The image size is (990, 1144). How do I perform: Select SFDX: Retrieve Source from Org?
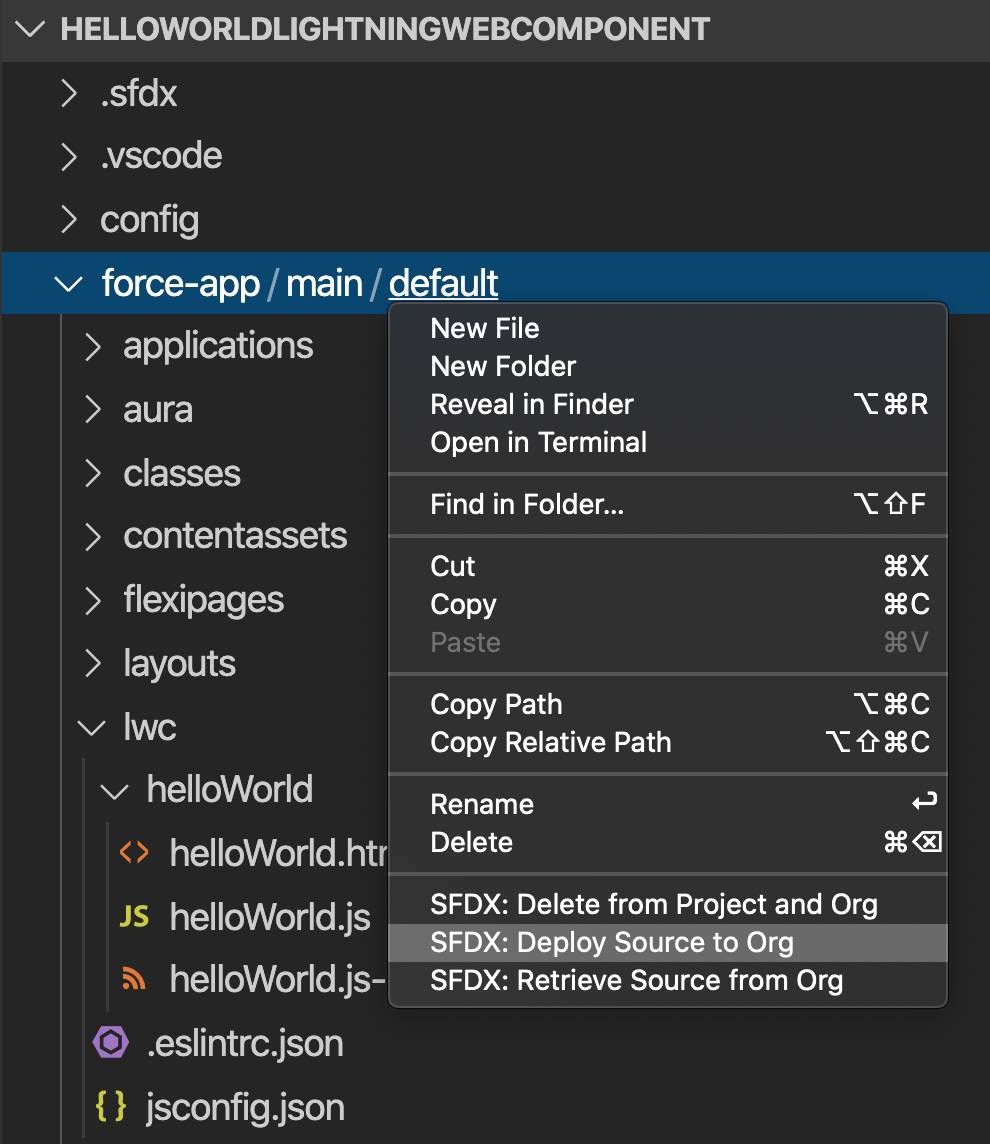[x=636, y=980]
